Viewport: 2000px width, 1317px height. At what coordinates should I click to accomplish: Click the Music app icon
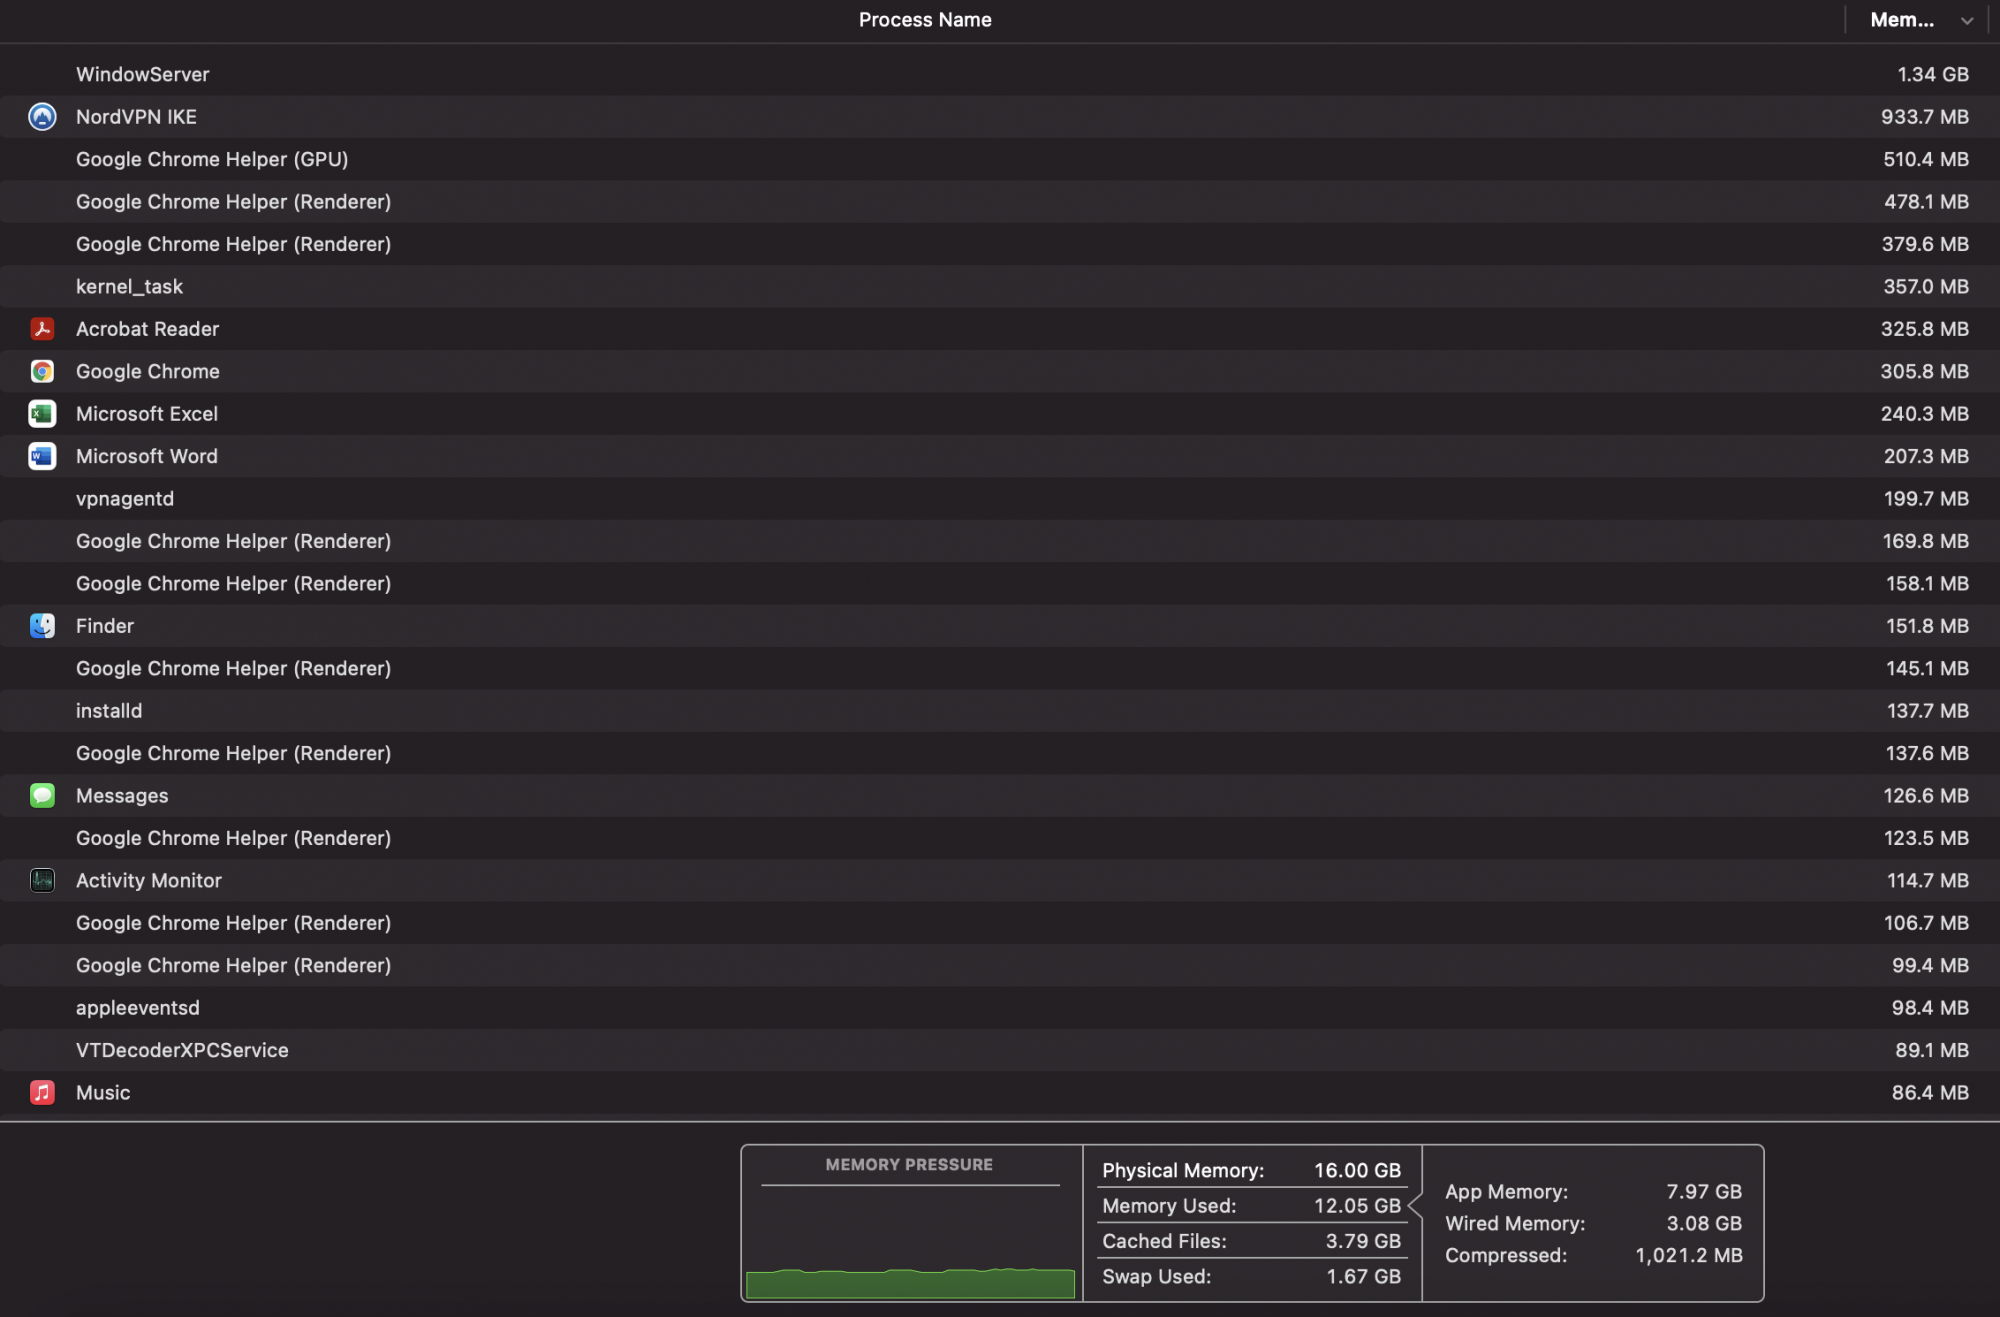pyautogui.click(x=42, y=1092)
